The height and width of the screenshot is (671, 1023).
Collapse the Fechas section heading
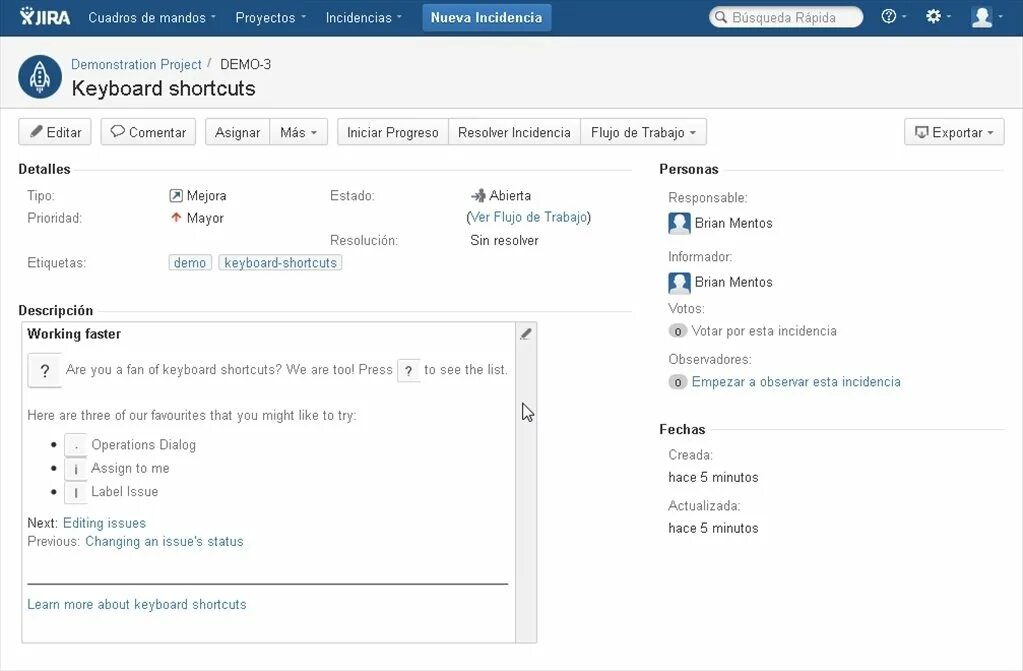tap(682, 429)
